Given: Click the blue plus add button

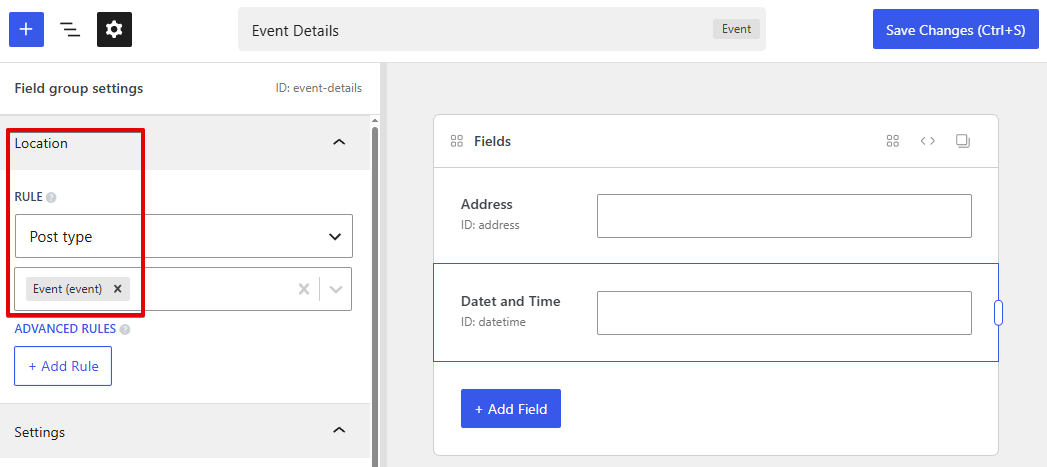Looking at the screenshot, I should (26, 29).
